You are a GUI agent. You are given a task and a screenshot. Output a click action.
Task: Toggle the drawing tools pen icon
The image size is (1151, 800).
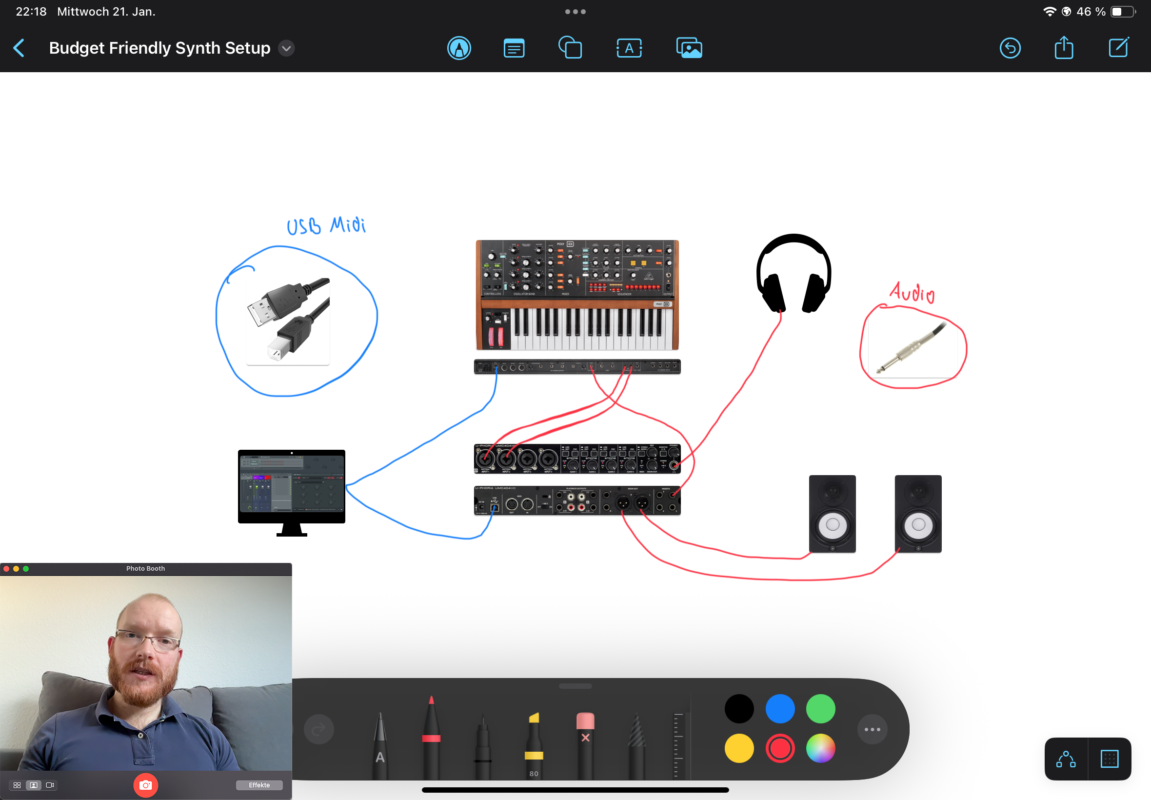click(459, 48)
